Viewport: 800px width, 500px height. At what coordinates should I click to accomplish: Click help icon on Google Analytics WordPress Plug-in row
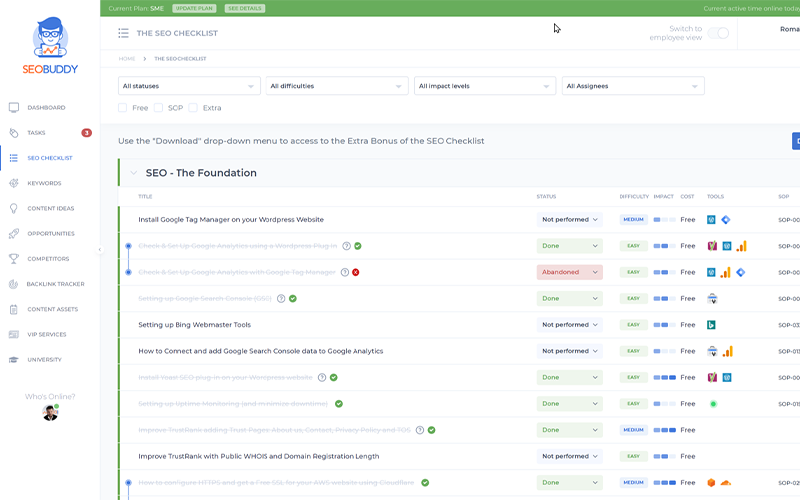pyautogui.click(x=346, y=246)
